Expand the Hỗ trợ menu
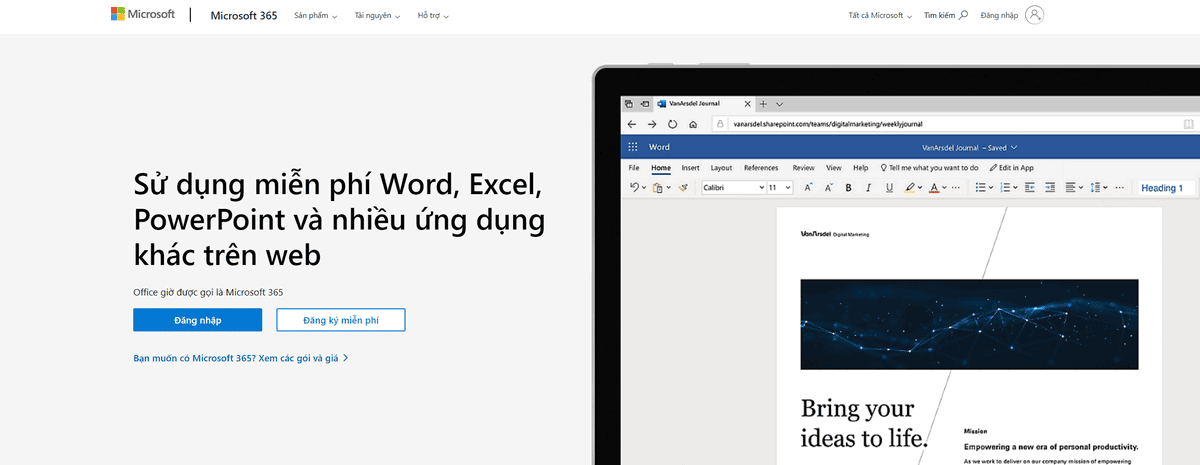 point(433,16)
